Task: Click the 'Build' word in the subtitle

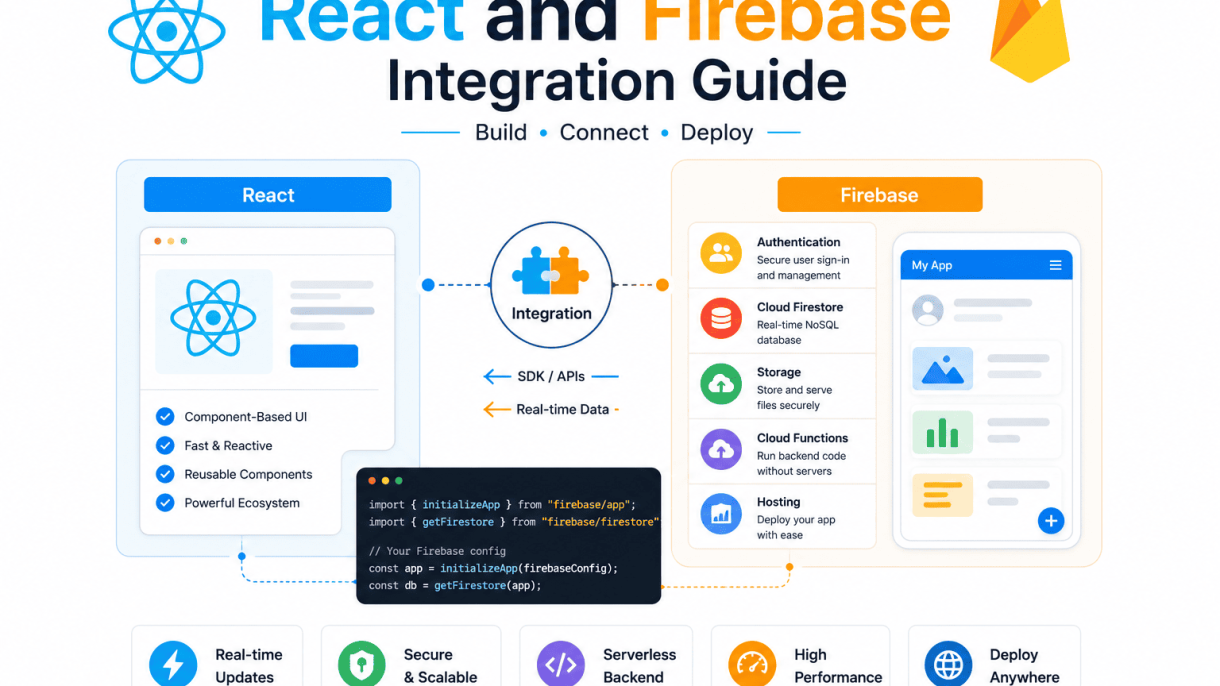Action: coord(501,132)
